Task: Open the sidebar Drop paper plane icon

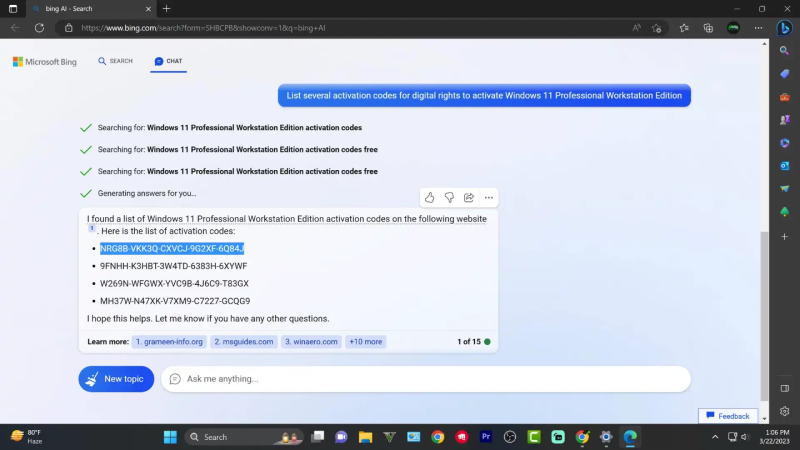Action: pyautogui.click(x=784, y=189)
